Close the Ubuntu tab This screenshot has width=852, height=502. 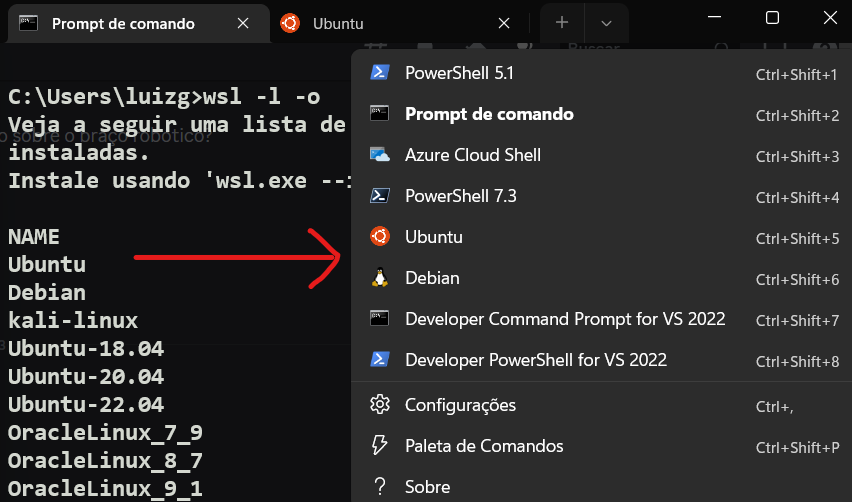click(504, 23)
